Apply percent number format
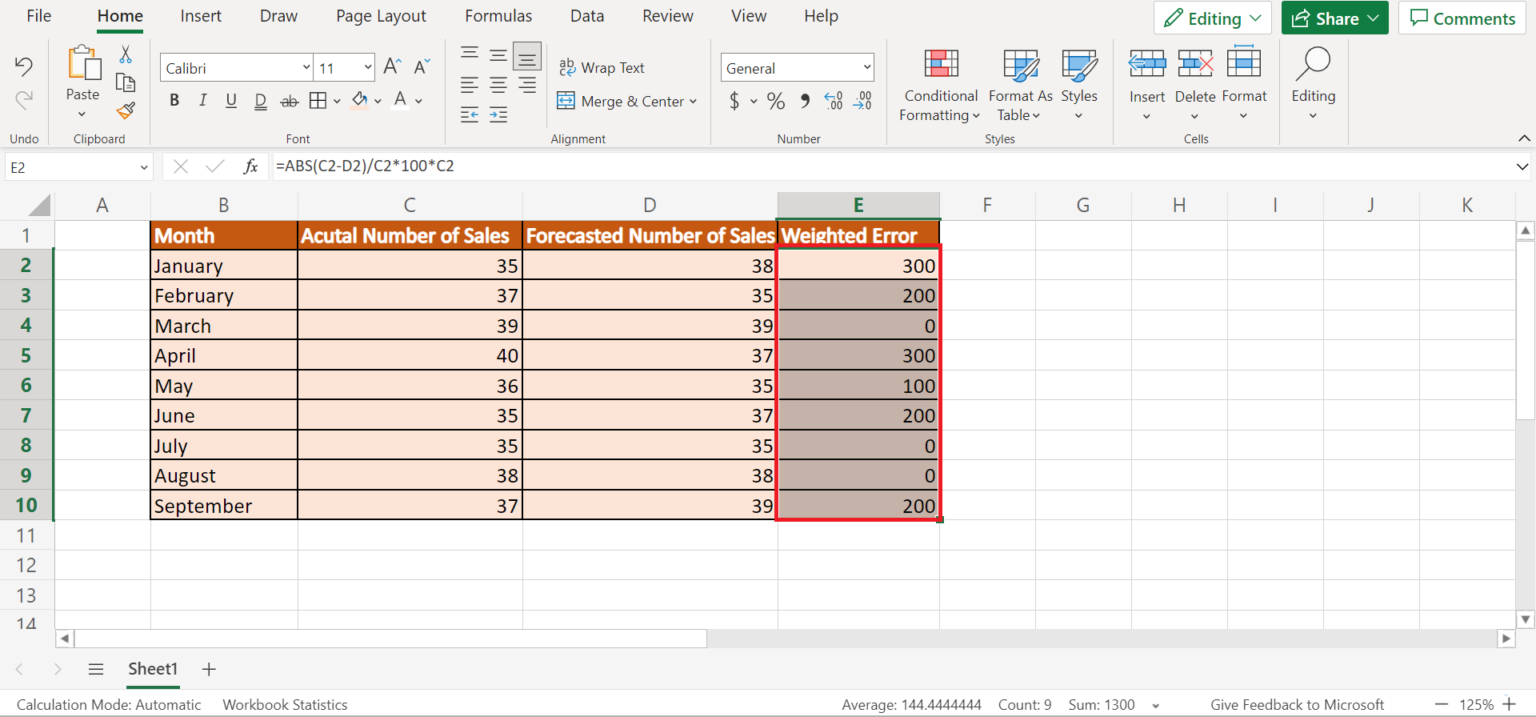The width and height of the screenshot is (1536, 717). (x=776, y=100)
